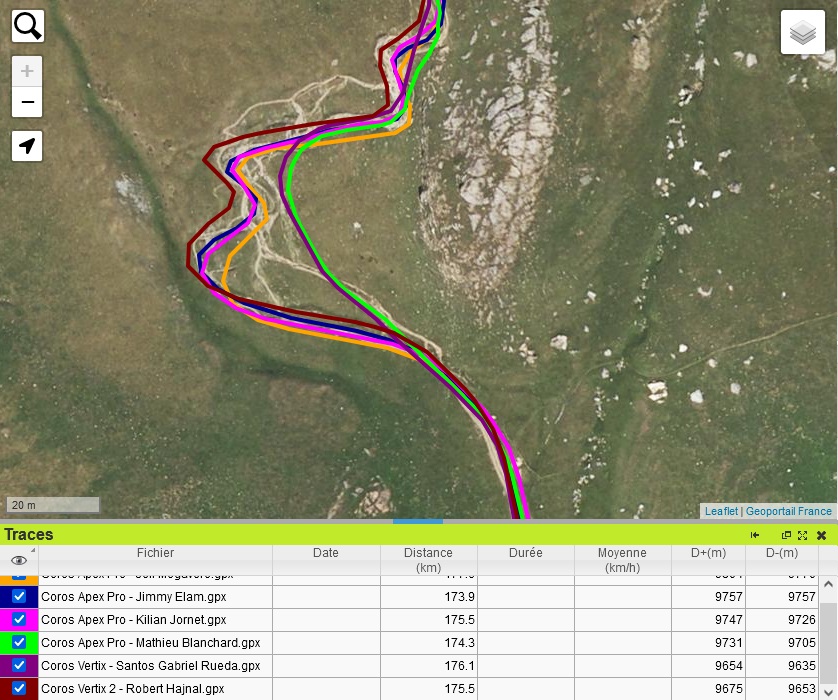Uncheck the Mathieu Blanchard trace checkbox

[19, 642]
